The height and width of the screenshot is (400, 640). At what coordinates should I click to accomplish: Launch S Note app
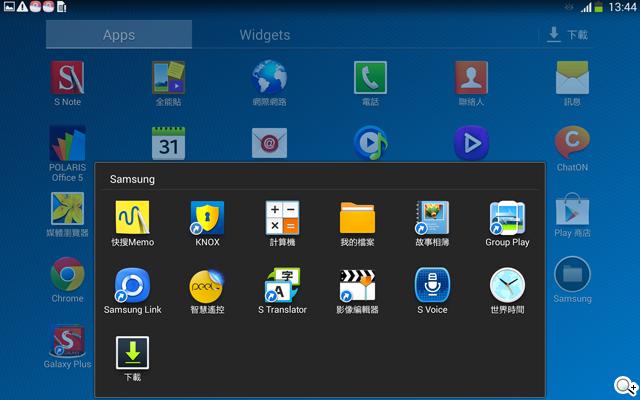click(x=68, y=78)
